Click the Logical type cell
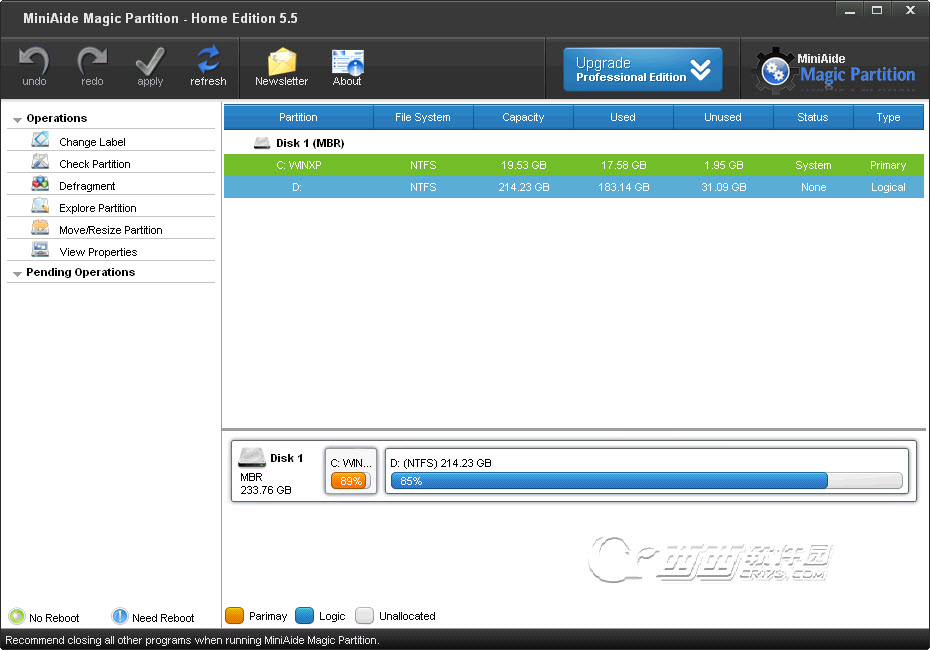 tap(888, 187)
